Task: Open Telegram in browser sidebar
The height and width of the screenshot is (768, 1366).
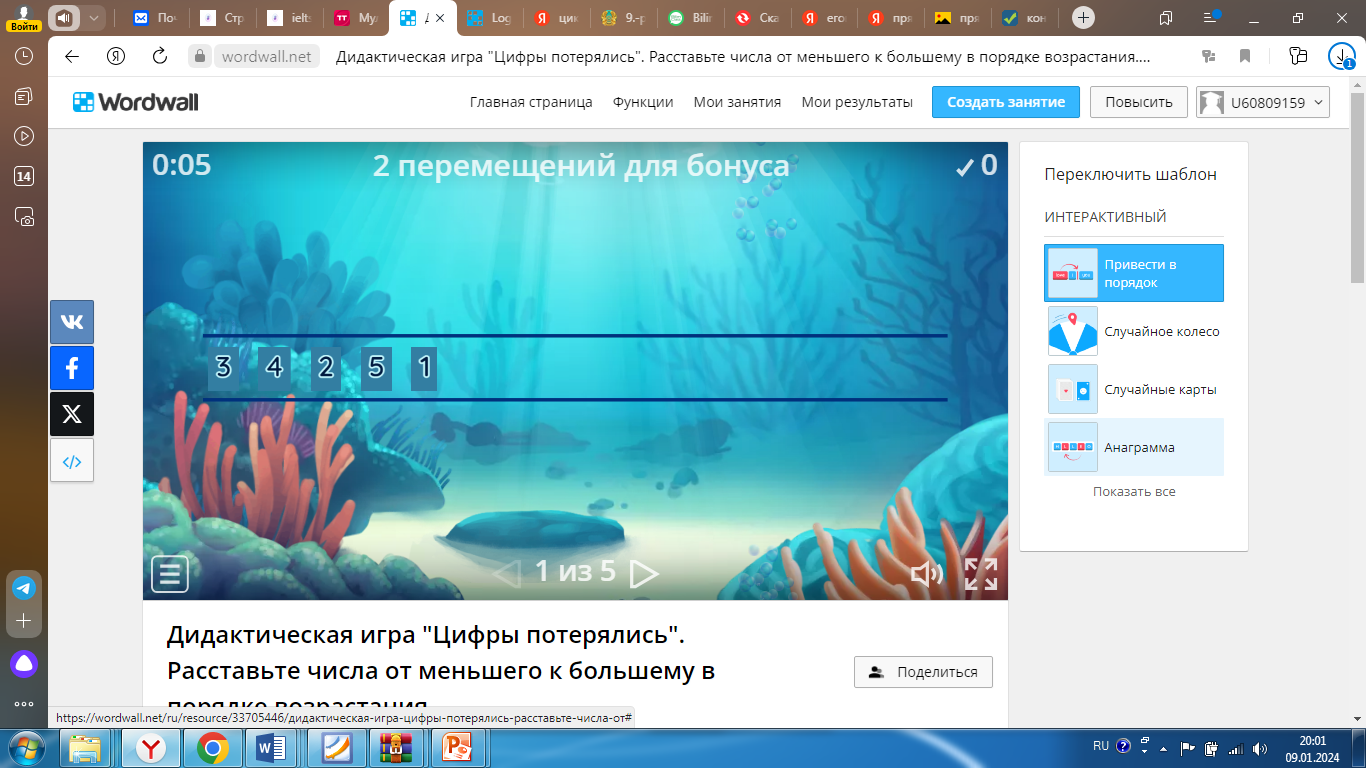Action: pos(24,588)
